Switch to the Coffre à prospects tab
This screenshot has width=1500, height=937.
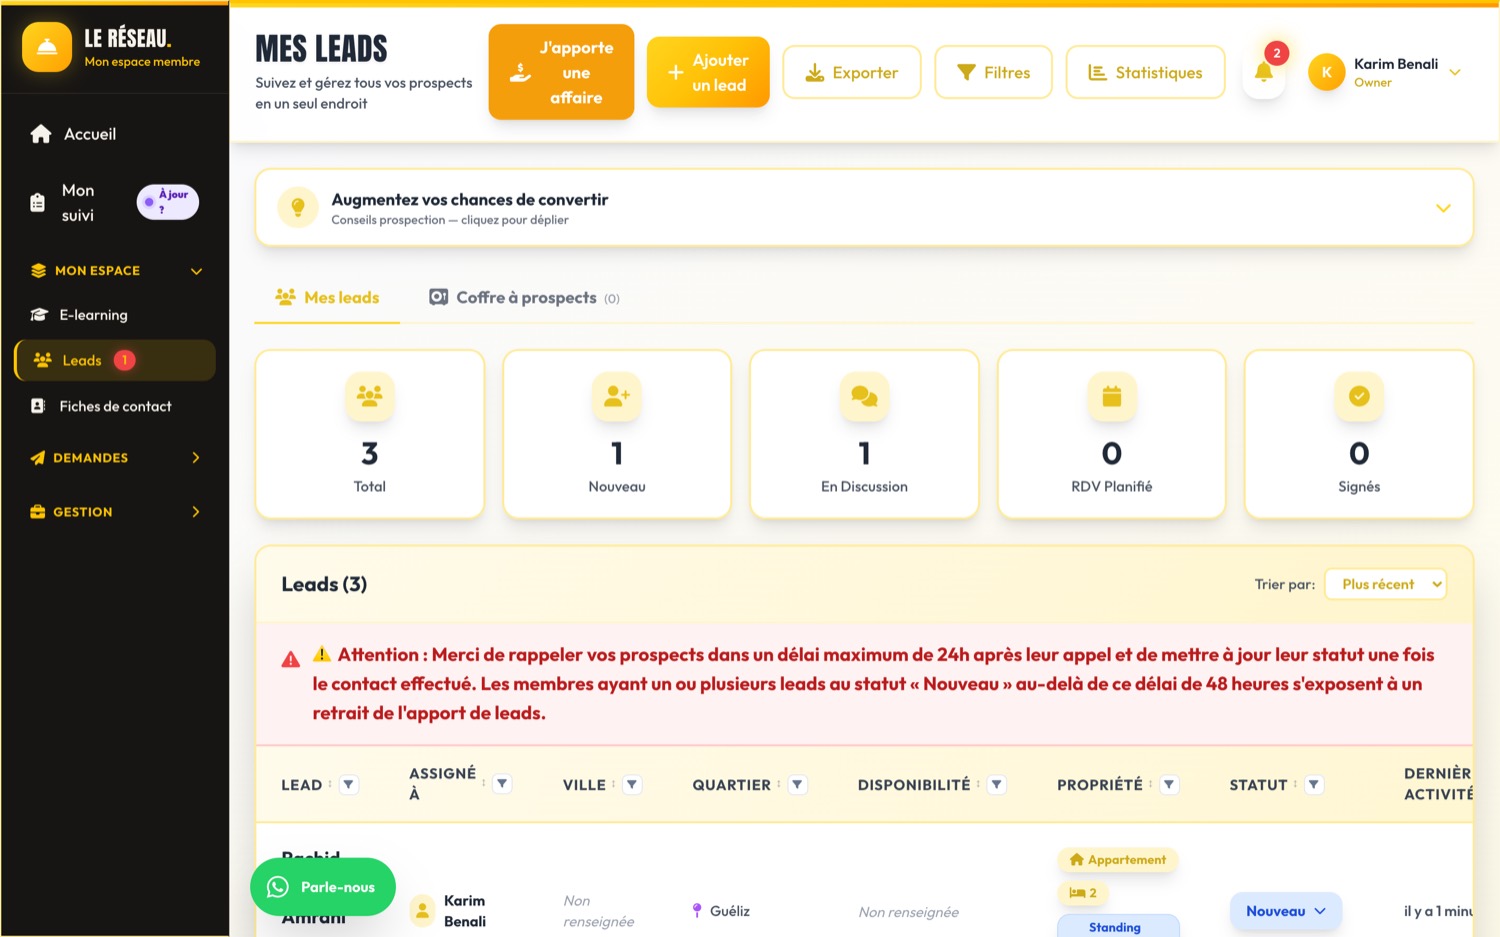pos(524,298)
